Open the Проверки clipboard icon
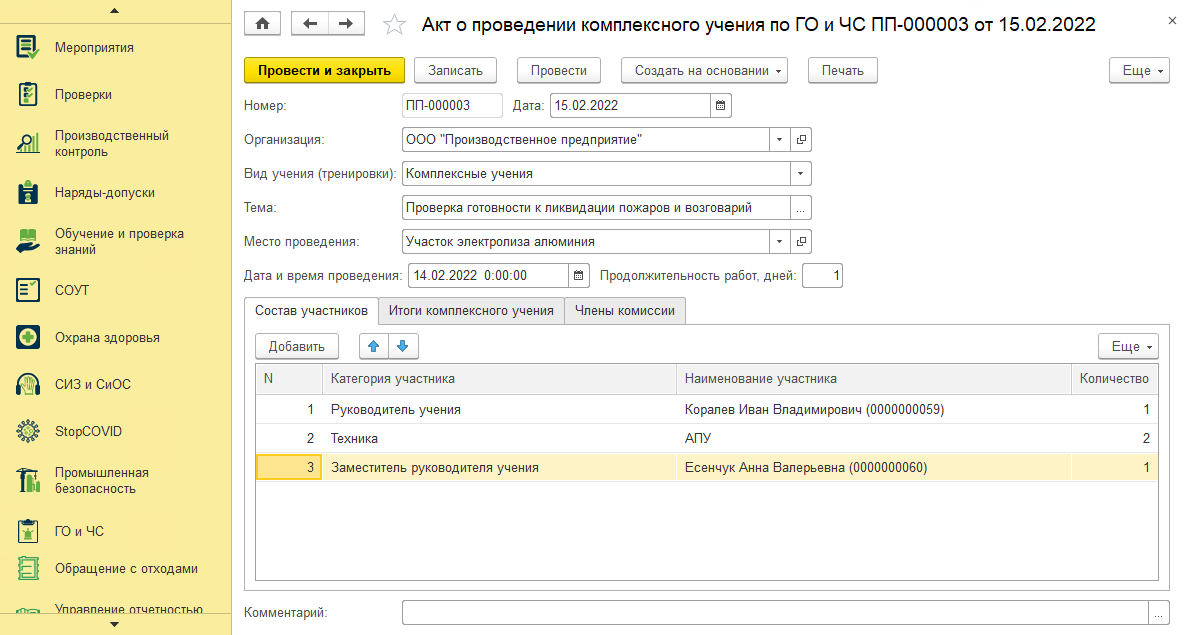Viewport: 1189px width, 635px height. click(27, 95)
